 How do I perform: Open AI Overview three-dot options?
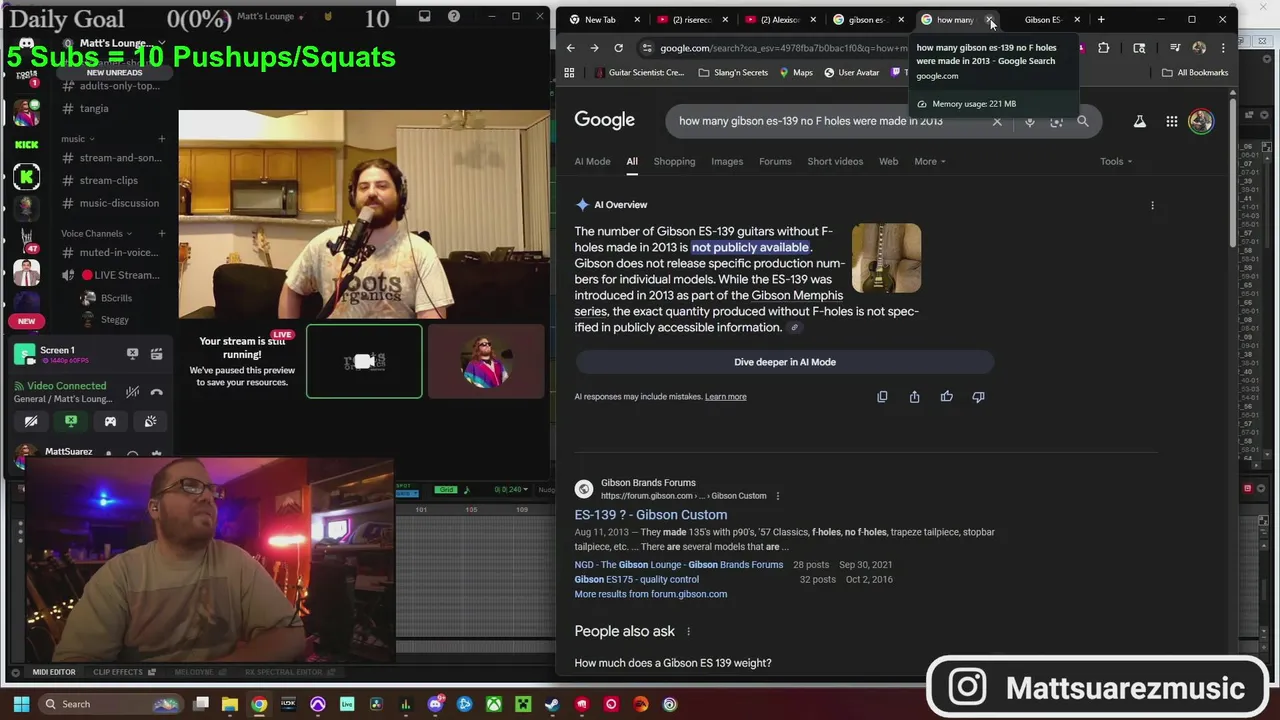pyautogui.click(x=1152, y=205)
